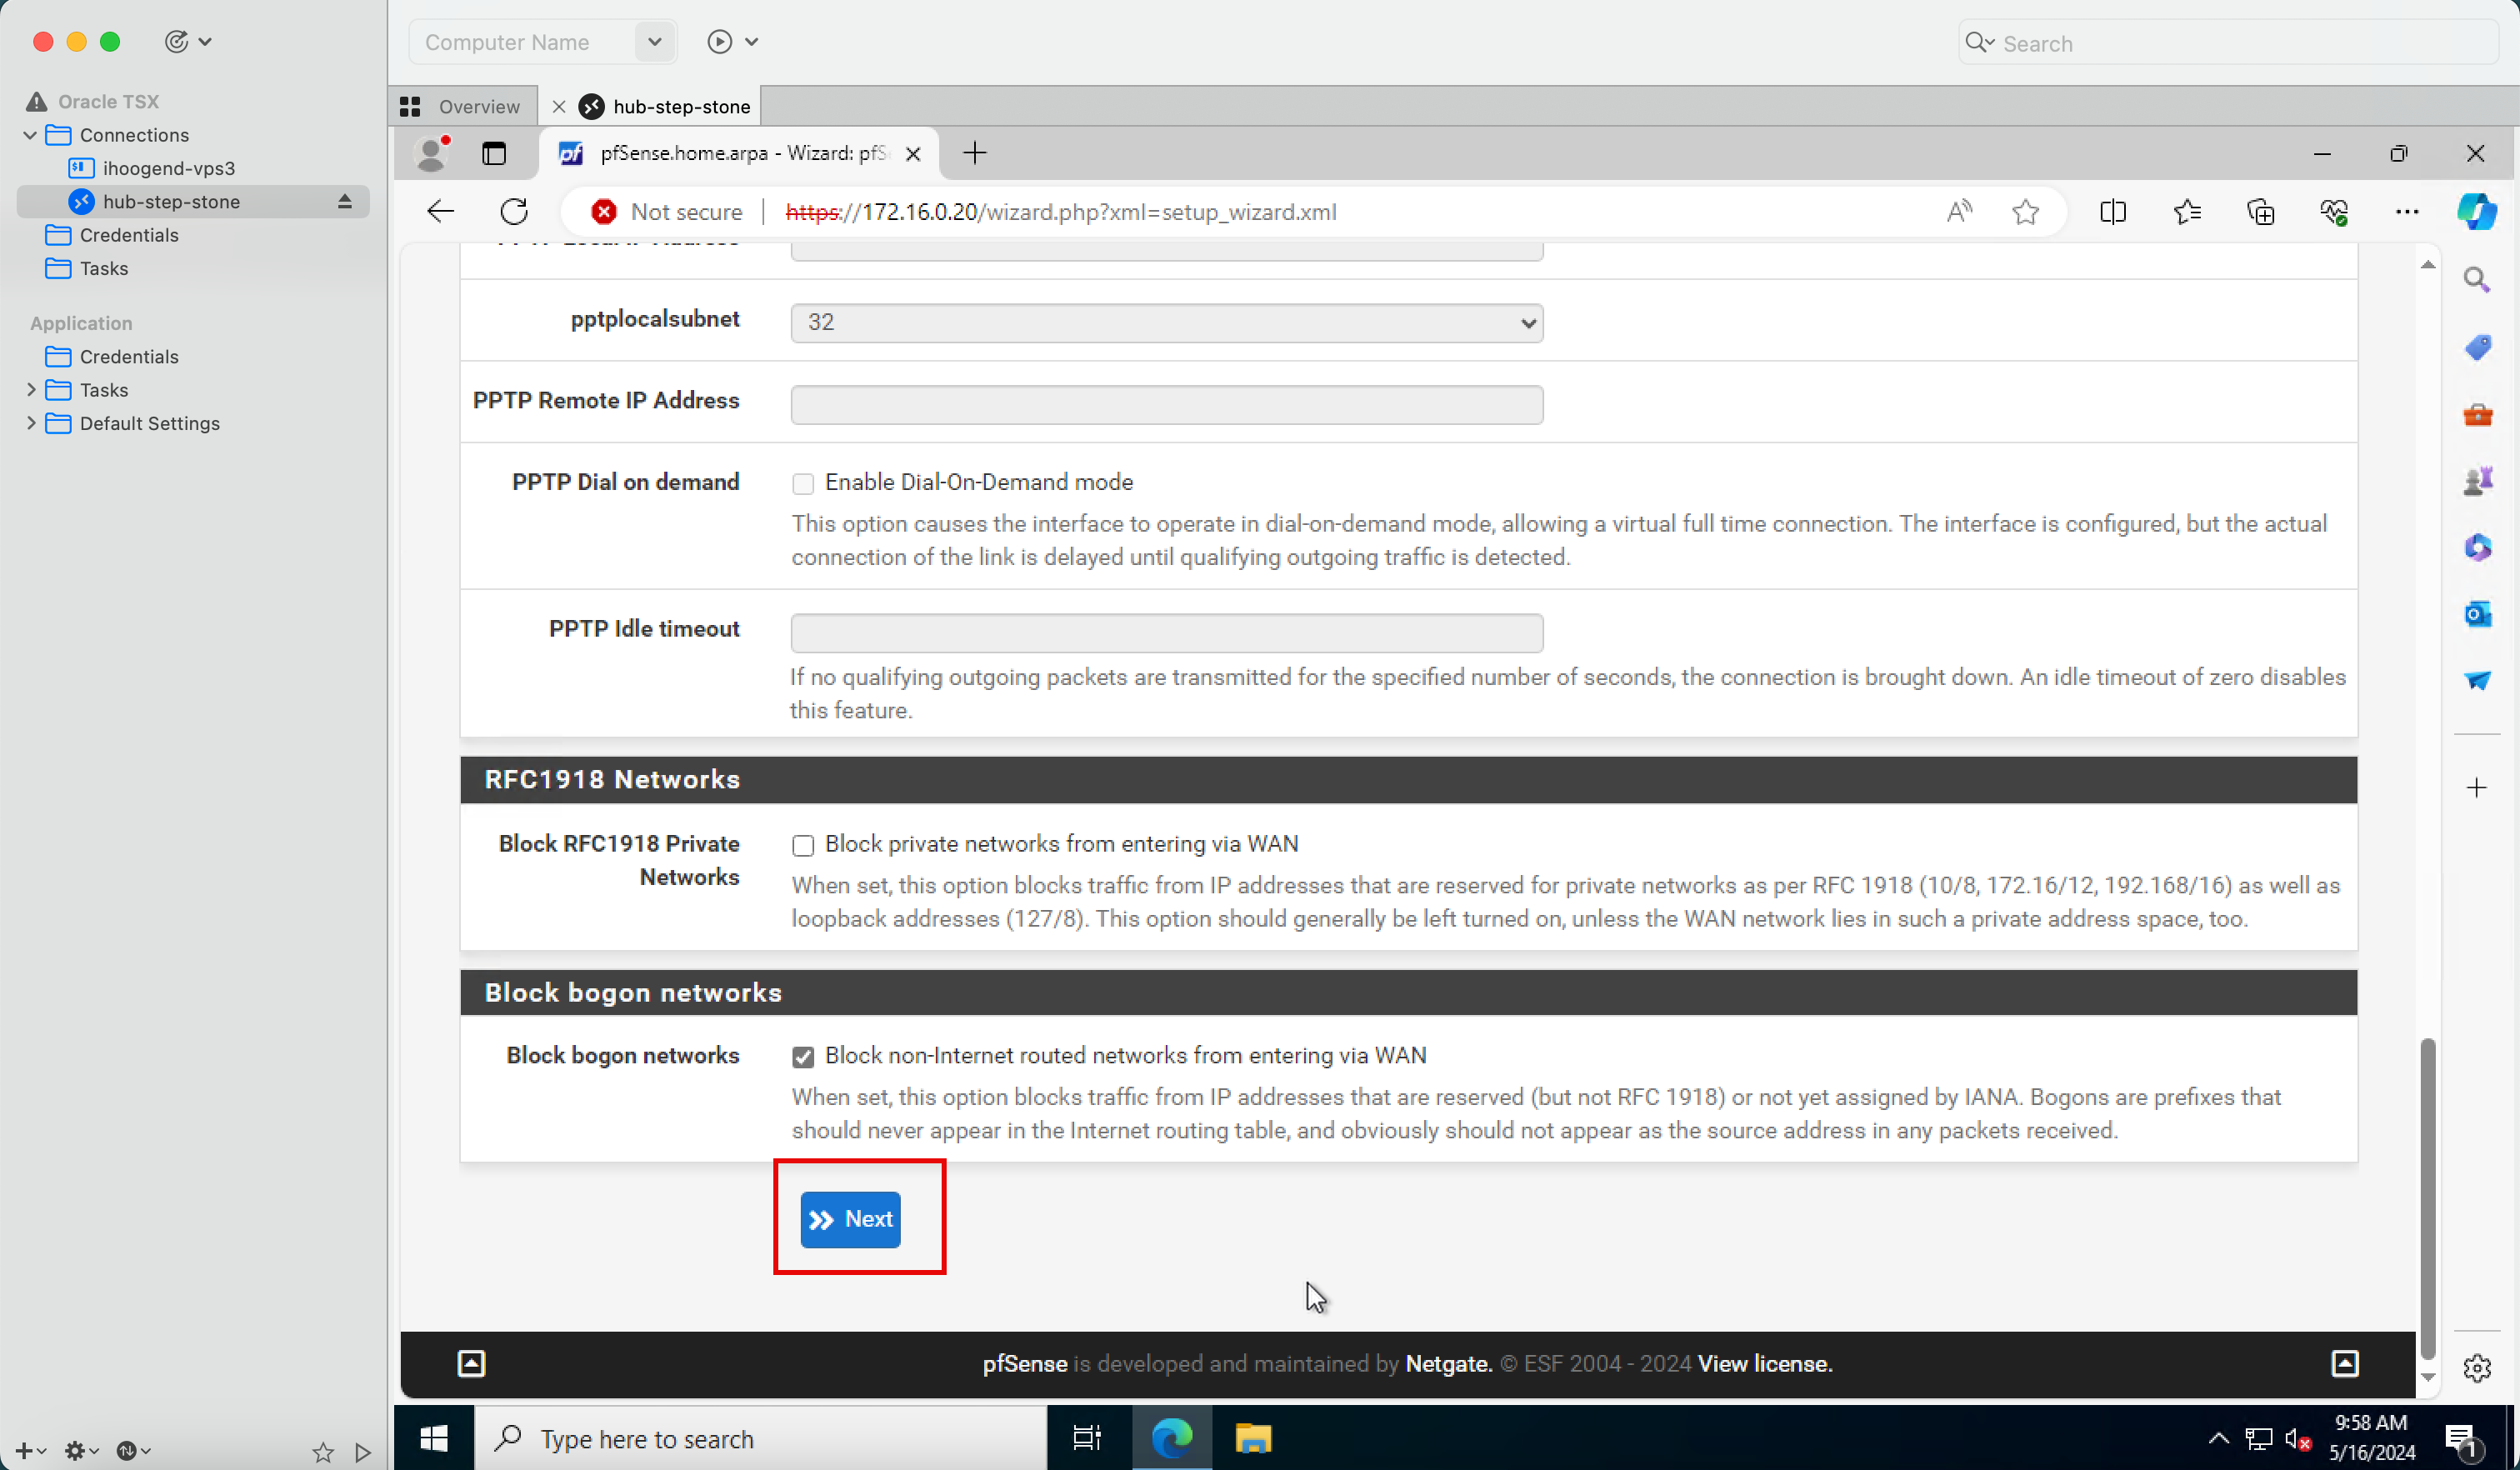Screen dimensions: 2520x1470
Task: Enable Block private networks from entering via WAN
Action: (x=802, y=845)
